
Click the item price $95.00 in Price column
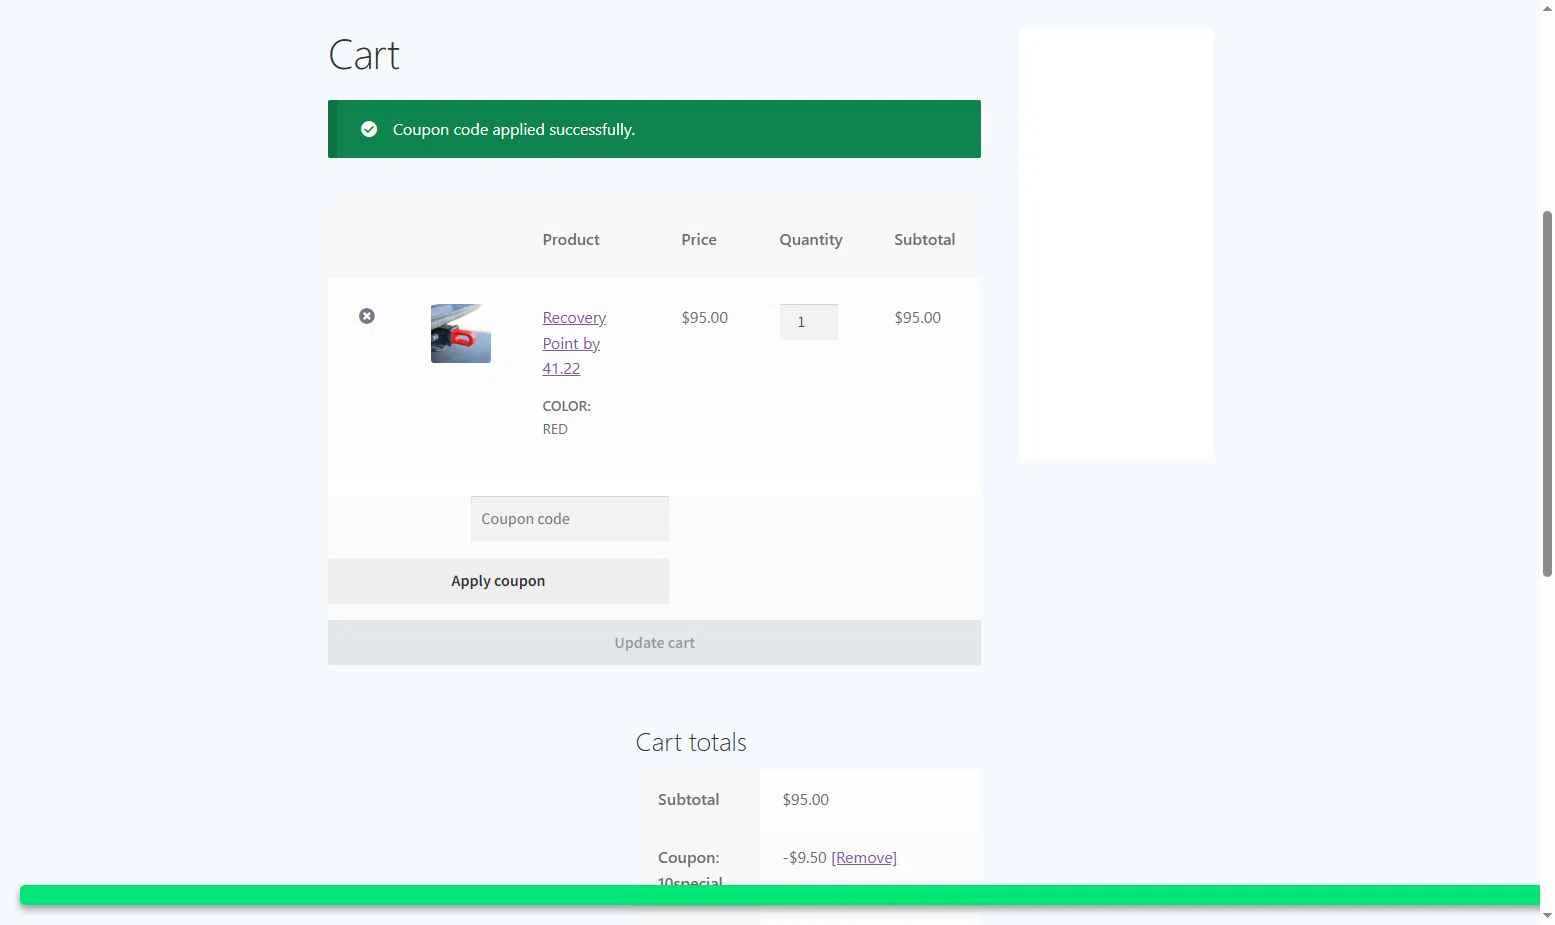[x=705, y=318]
